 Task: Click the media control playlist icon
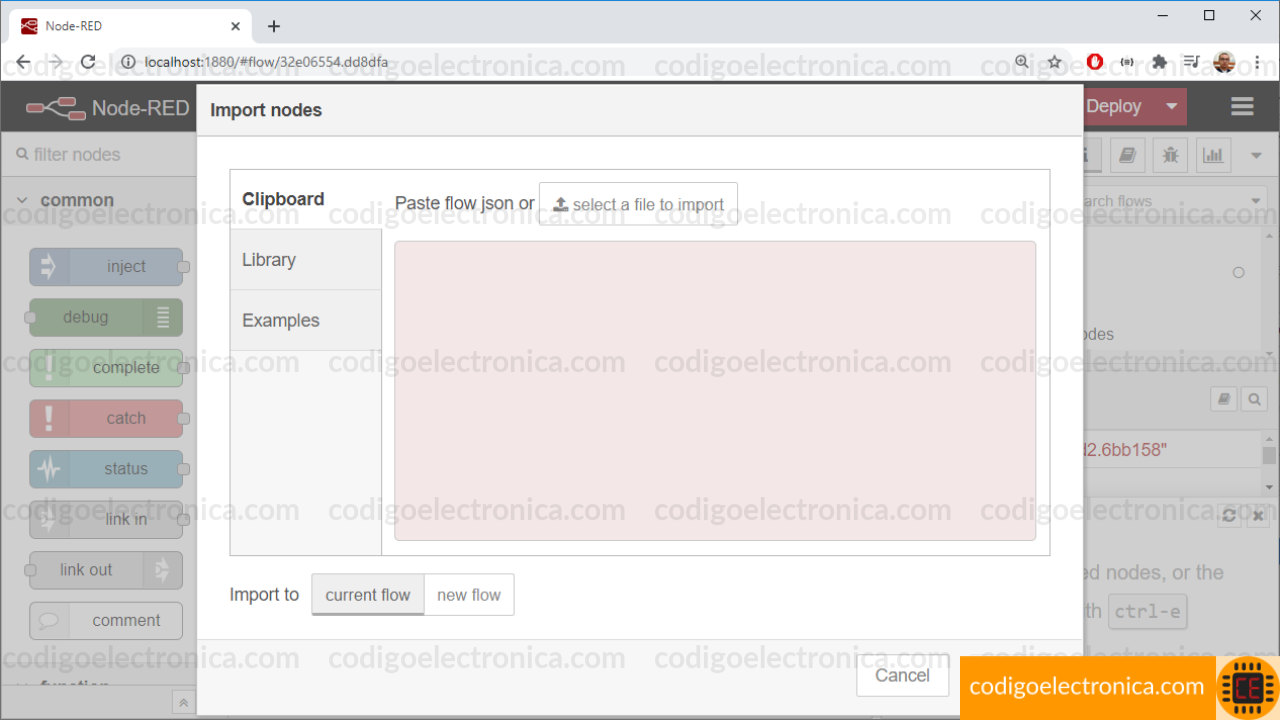pos(1191,62)
